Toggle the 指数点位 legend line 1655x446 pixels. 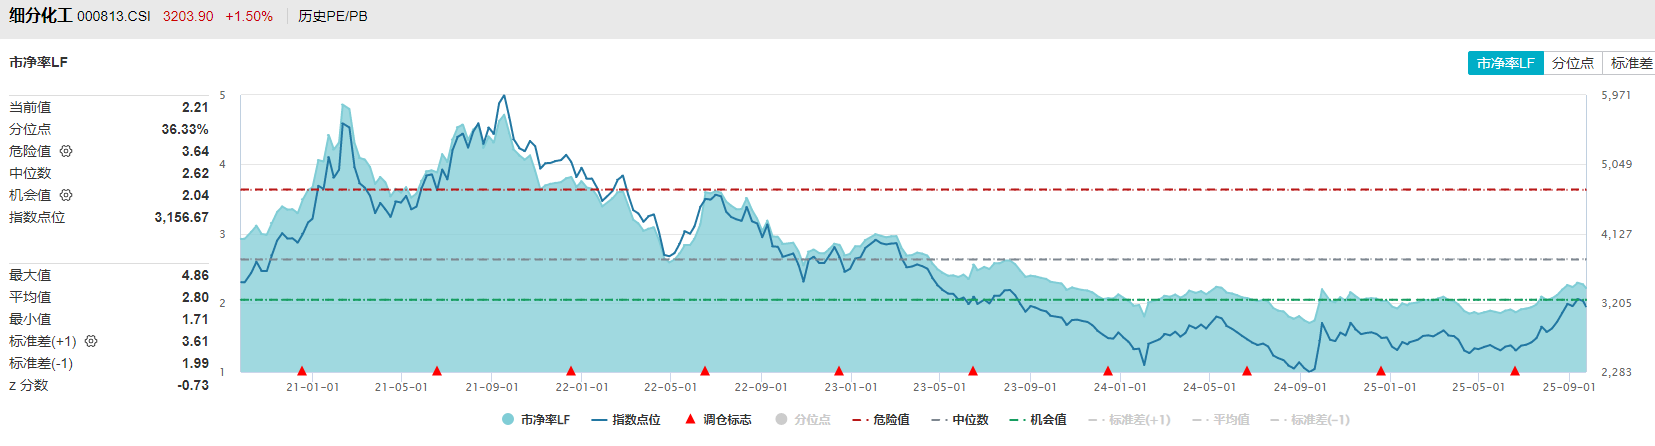626,420
